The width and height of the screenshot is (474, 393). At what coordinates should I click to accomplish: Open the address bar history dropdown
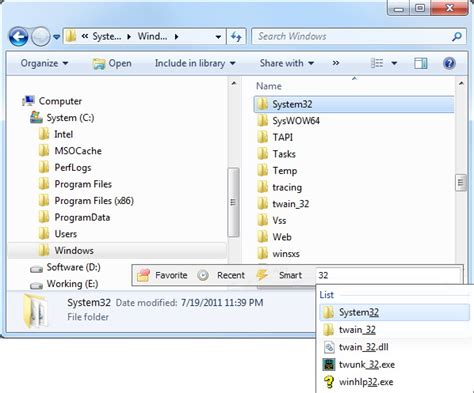click(218, 37)
